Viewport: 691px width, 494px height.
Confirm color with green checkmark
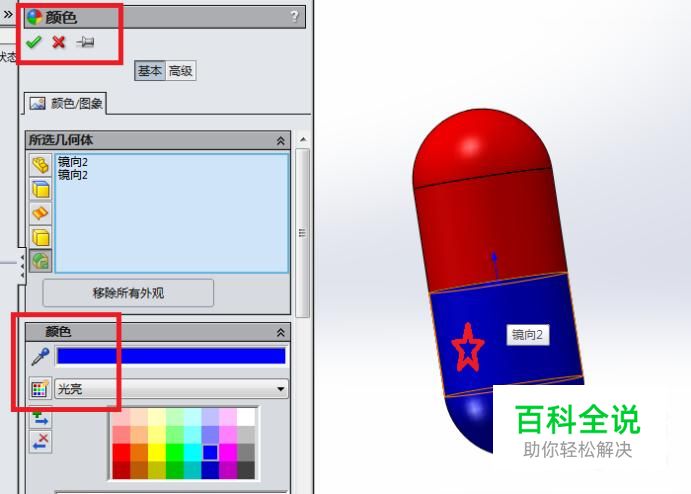click(33, 42)
